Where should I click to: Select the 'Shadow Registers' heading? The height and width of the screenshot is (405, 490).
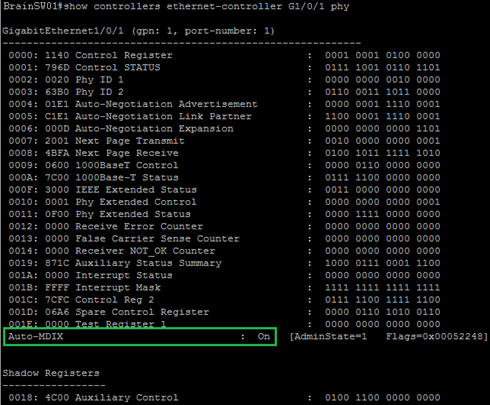51,373
